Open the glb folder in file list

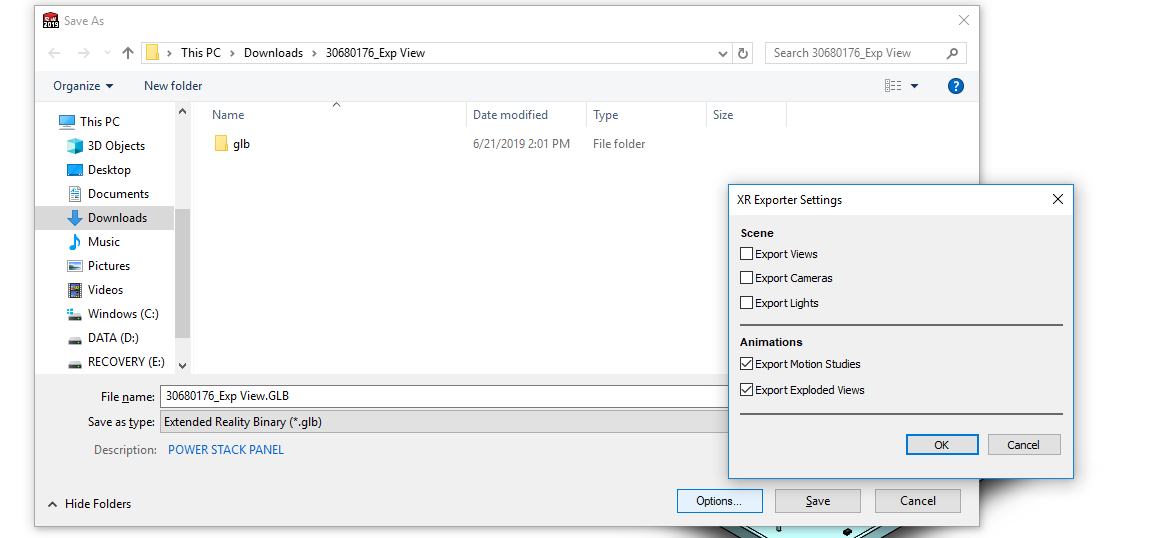pyautogui.click(x=240, y=144)
